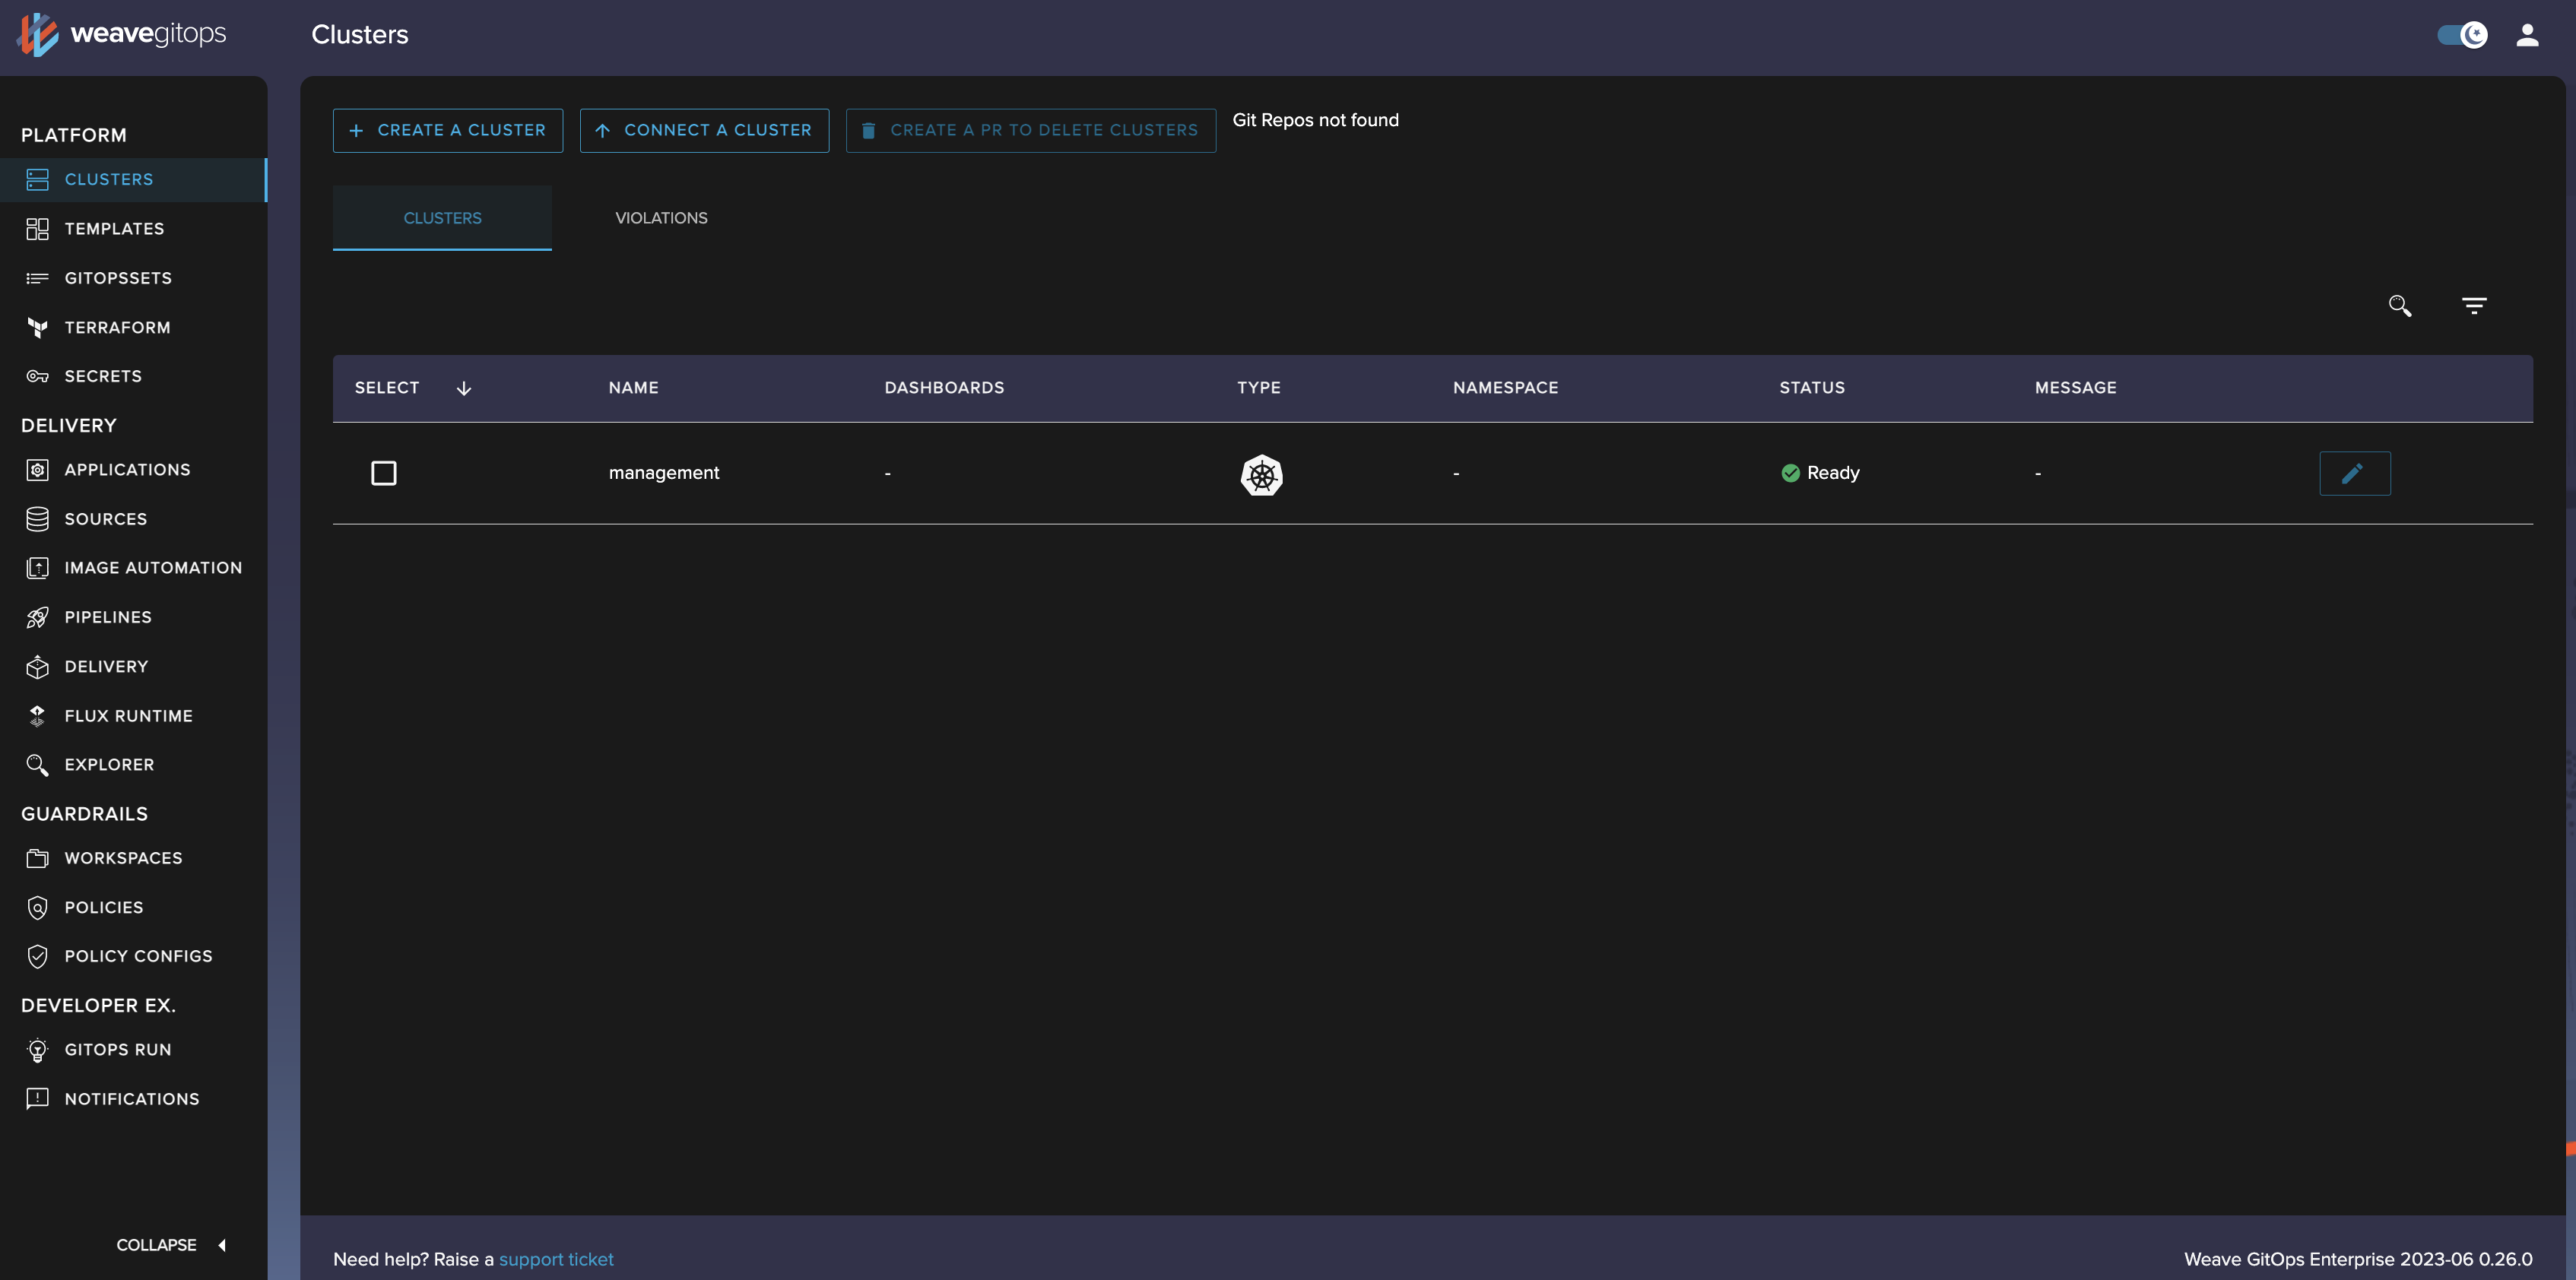Click the Templates sidebar icon
Image resolution: width=2576 pixels, height=1280 pixels.
click(36, 228)
